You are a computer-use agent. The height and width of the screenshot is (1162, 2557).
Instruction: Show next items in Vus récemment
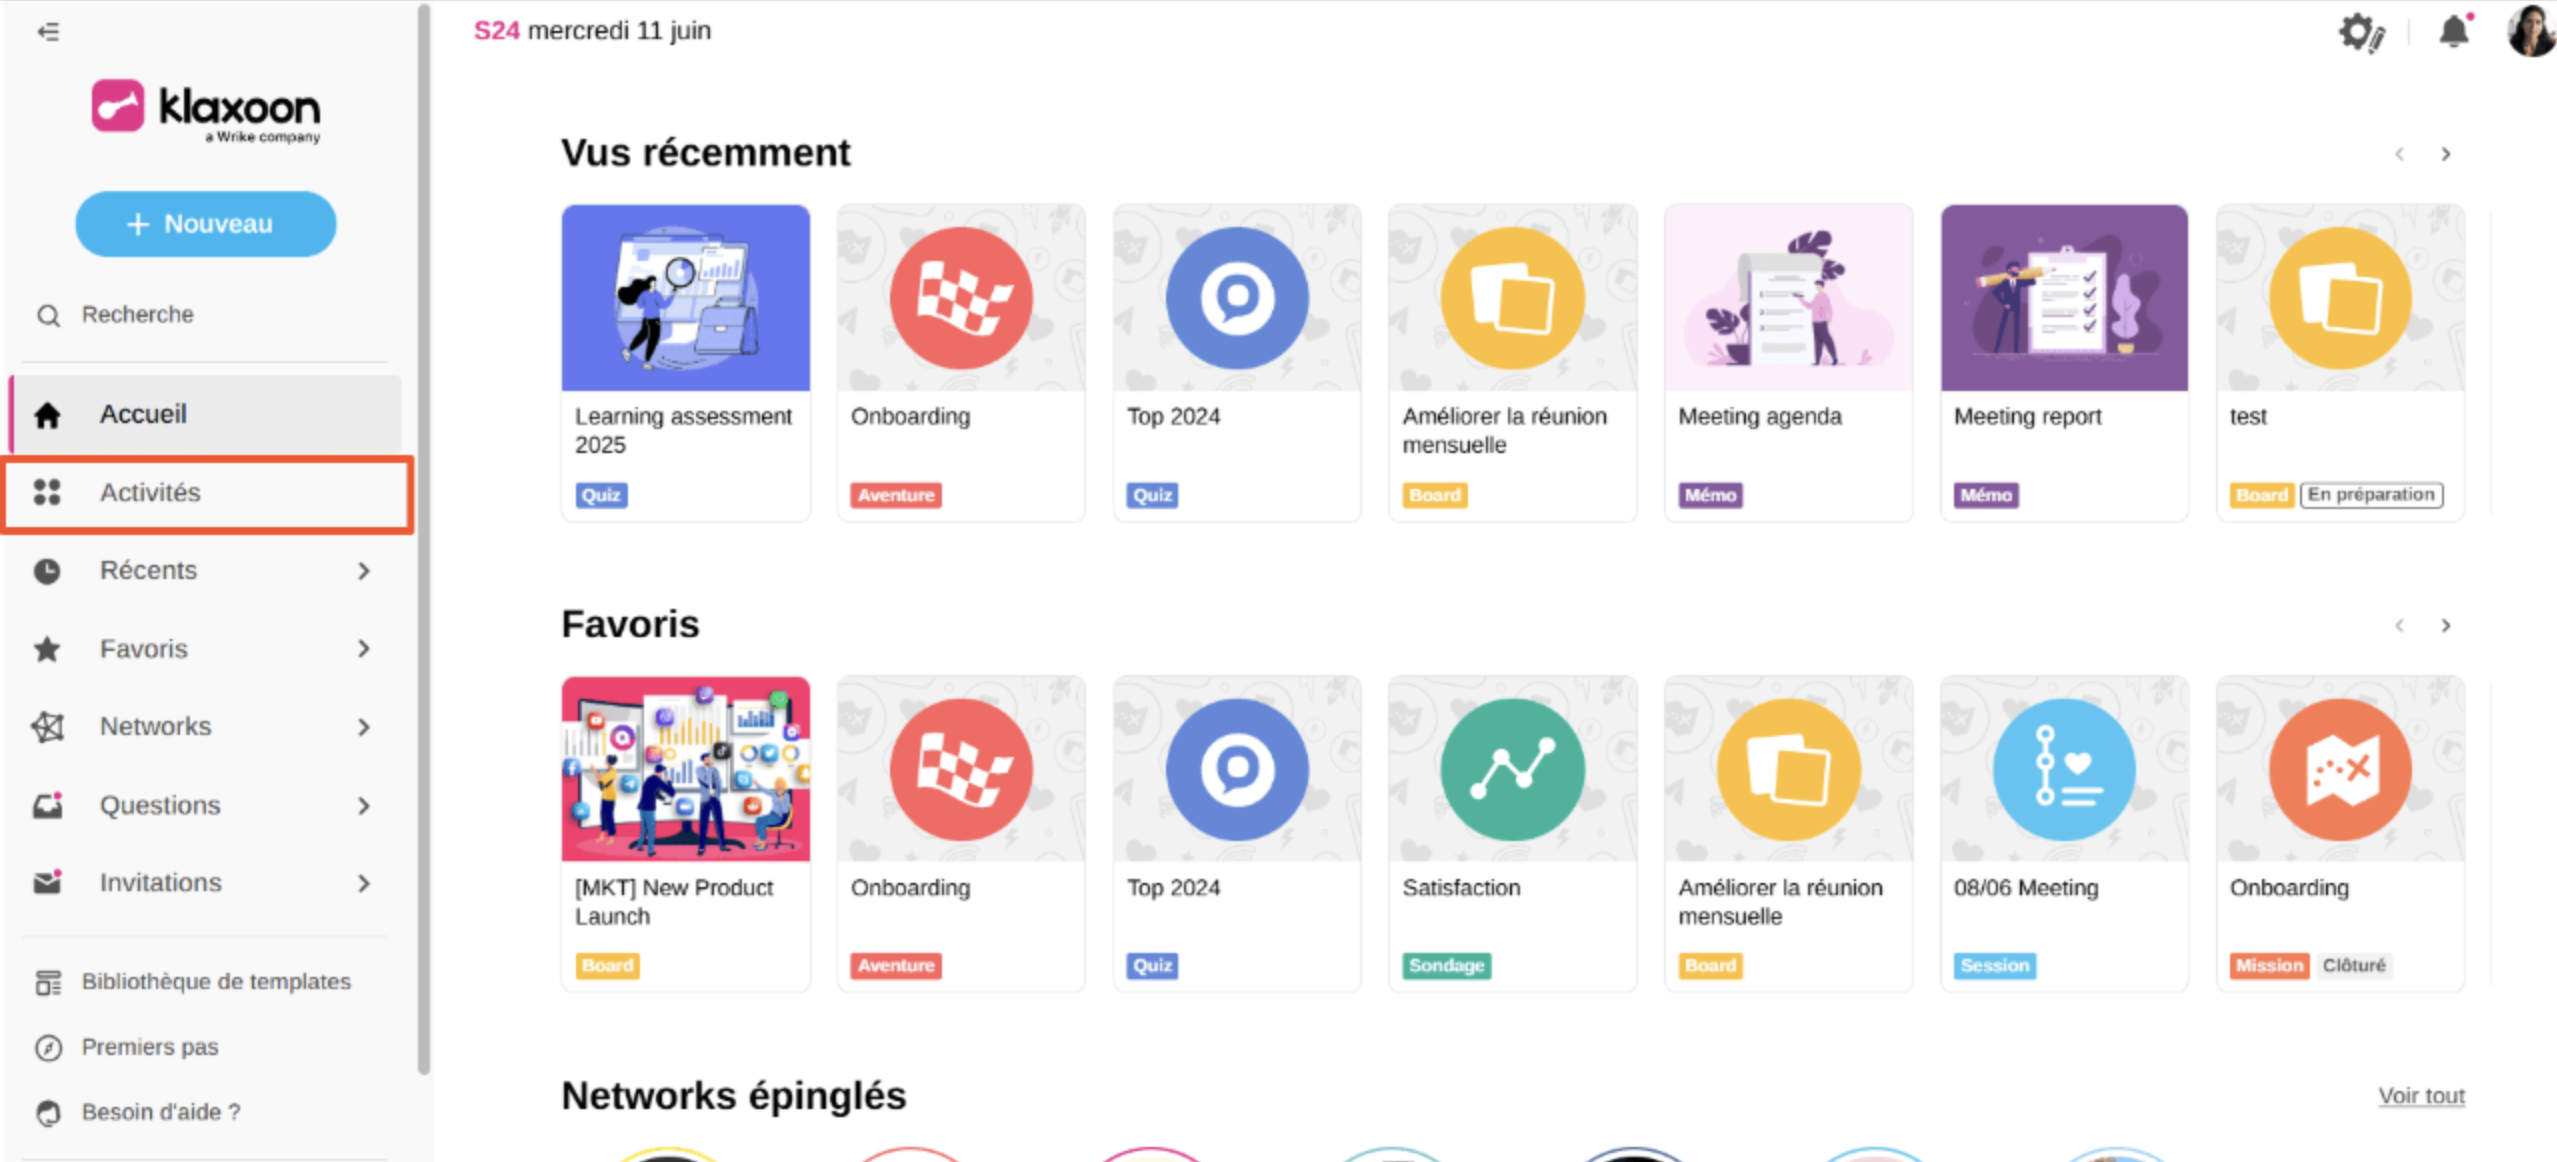click(x=2446, y=154)
